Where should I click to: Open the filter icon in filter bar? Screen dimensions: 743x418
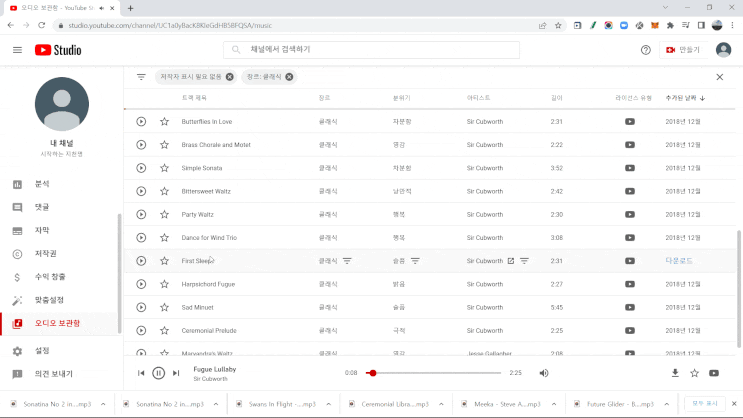pos(141,77)
